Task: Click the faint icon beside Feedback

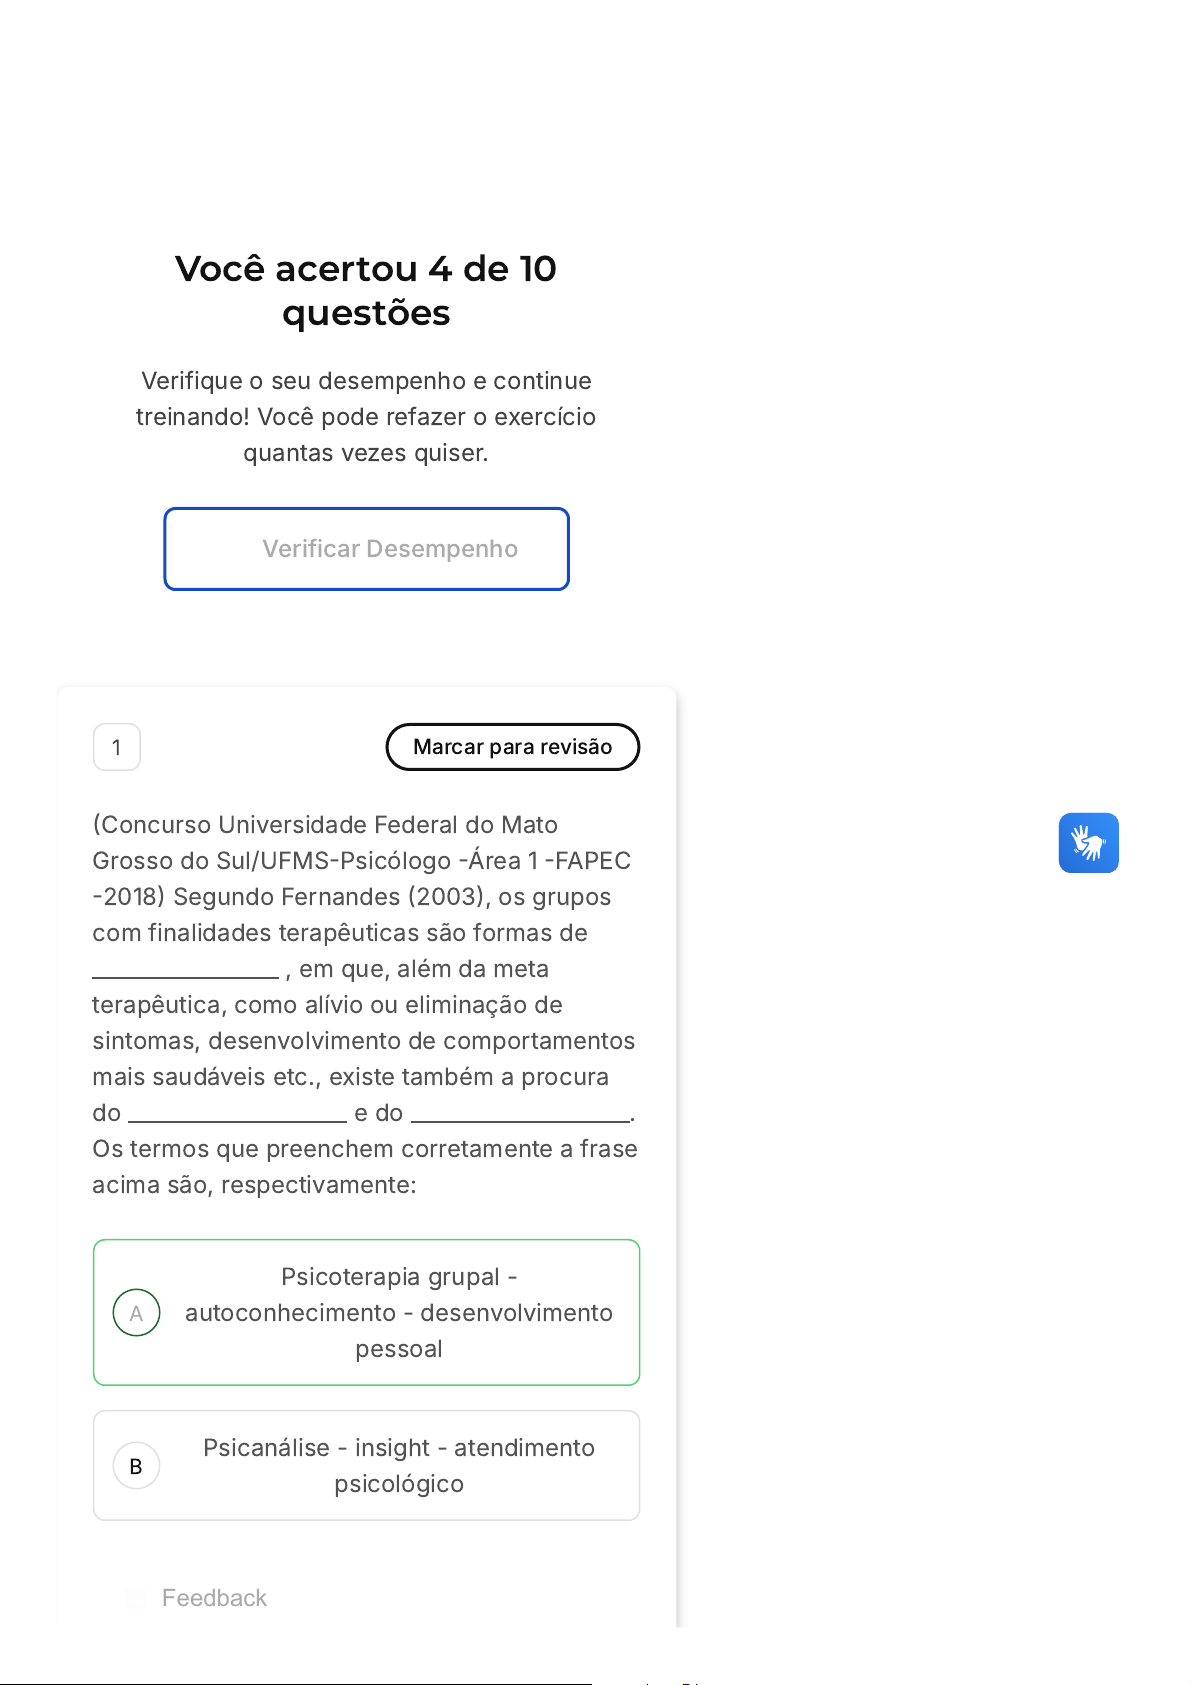Action: click(x=136, y=1598)
